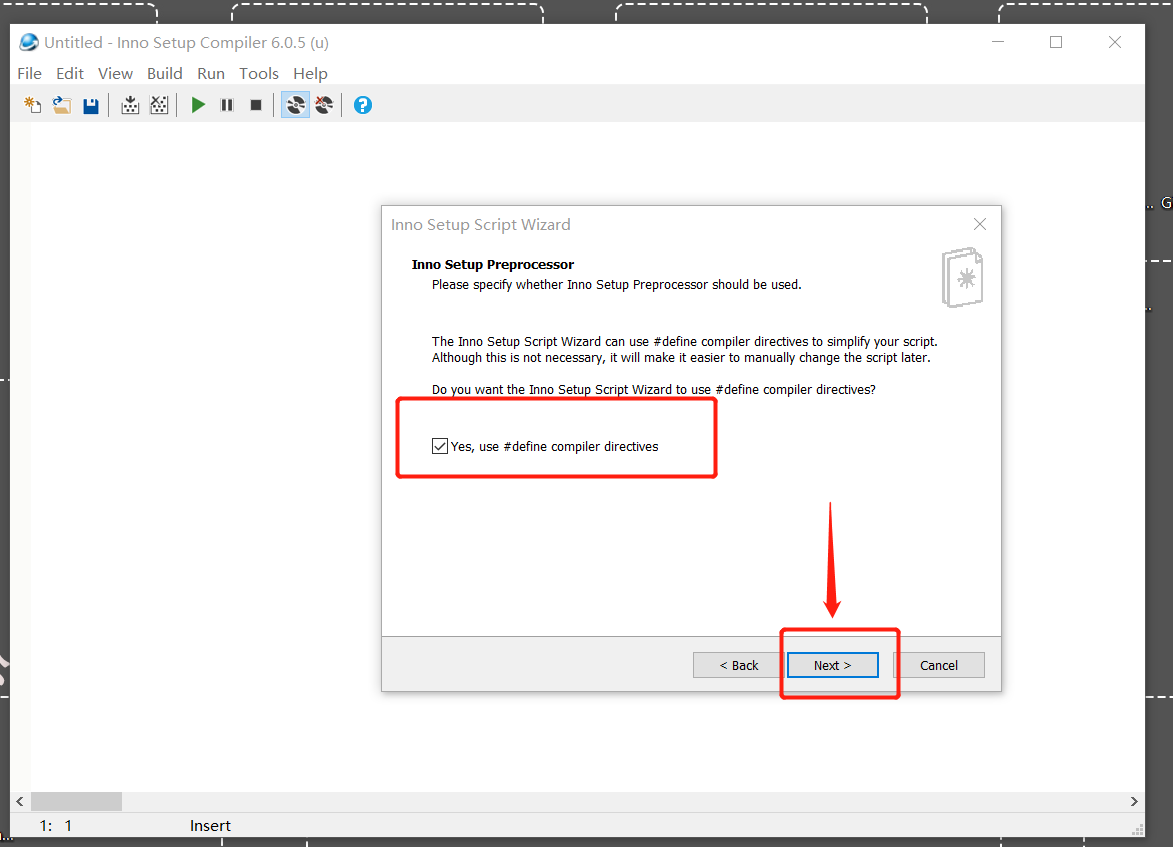The height and width of the screenshot is (847, 1173).
Task: Open the Run menu
Action: (x=211, y=73)
